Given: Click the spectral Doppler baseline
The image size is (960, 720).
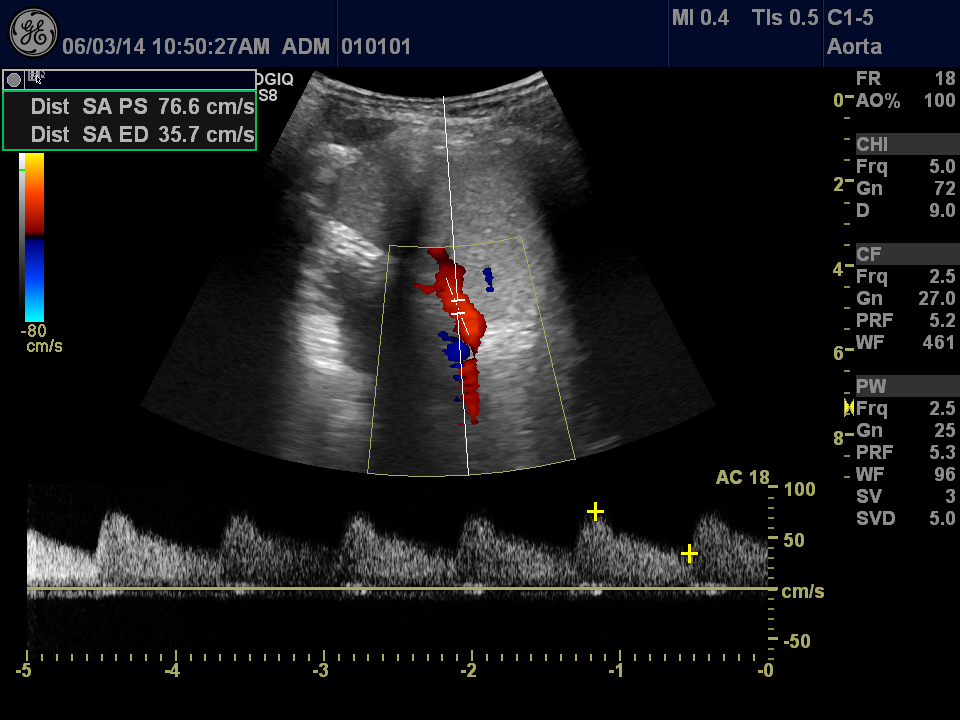Looking at the screenshot, I should [x=400, y=588].
